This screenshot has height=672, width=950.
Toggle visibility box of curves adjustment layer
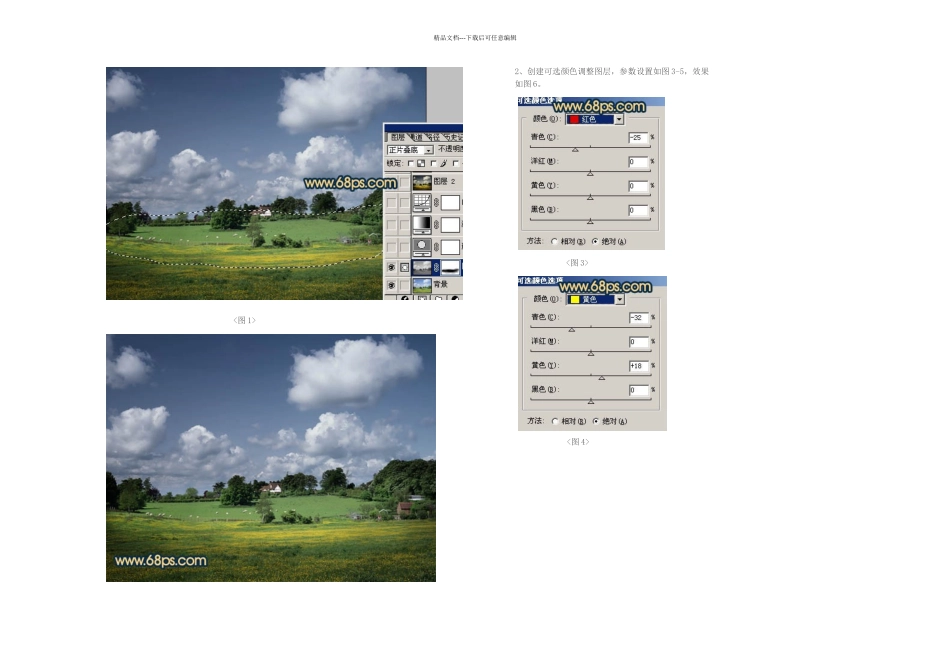[x=392, y=202]
